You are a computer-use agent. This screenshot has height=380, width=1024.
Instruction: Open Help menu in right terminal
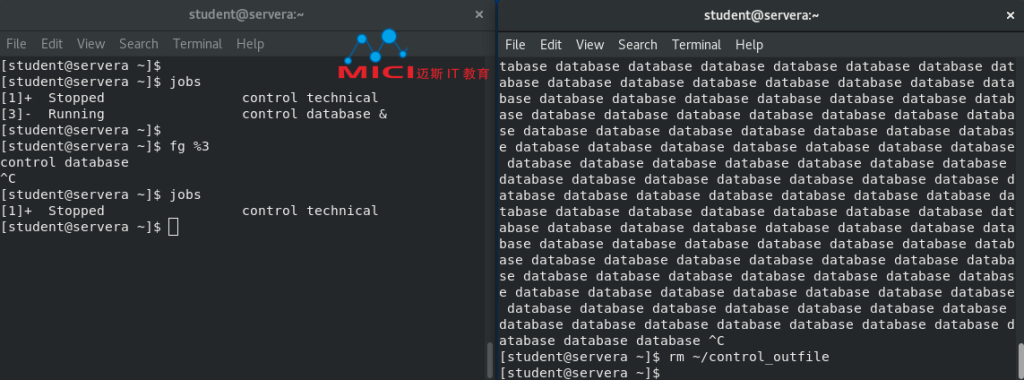tap(749, 44)
